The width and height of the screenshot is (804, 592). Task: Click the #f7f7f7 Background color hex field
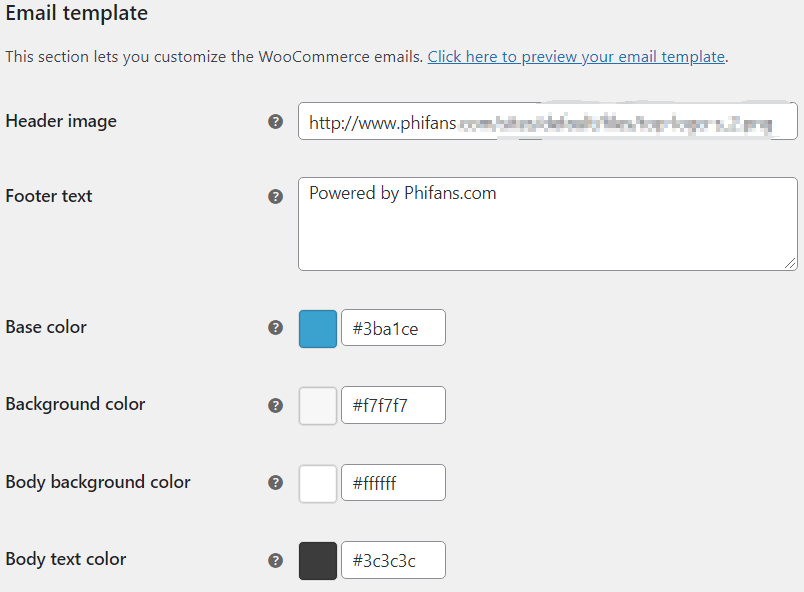393,405
